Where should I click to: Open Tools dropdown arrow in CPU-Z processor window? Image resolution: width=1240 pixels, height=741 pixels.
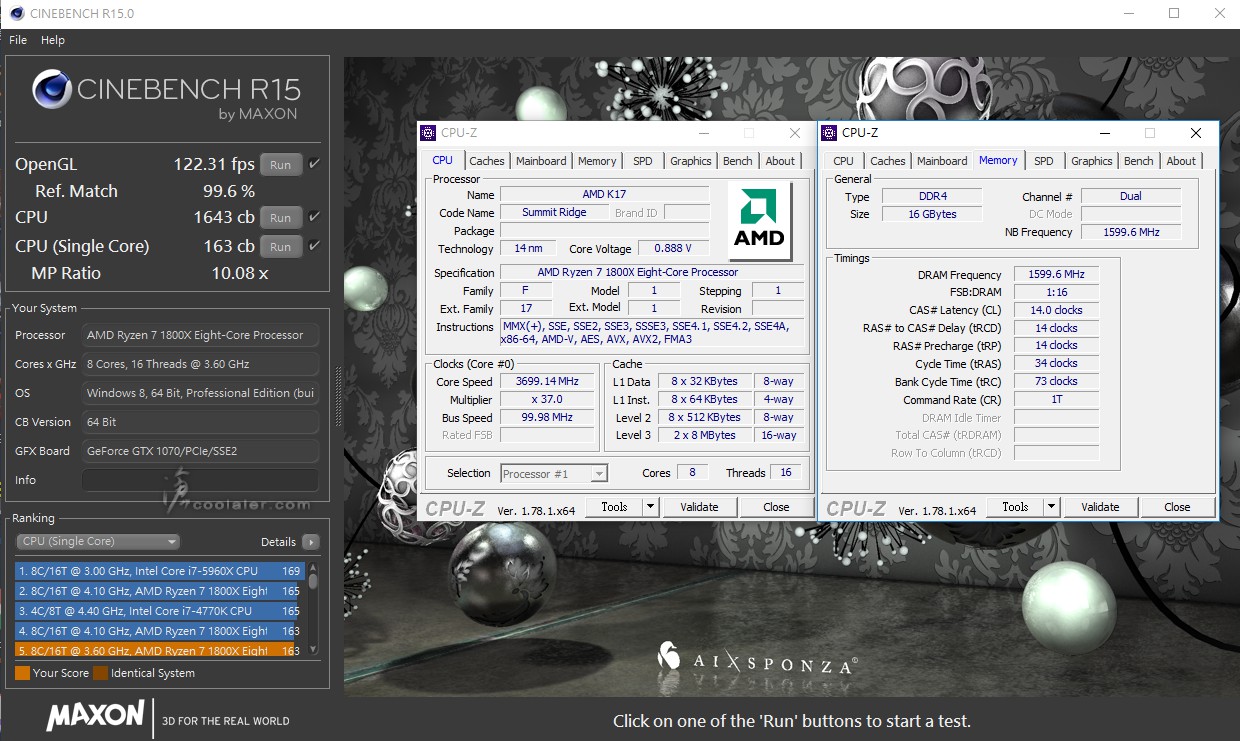click(650, 507)
